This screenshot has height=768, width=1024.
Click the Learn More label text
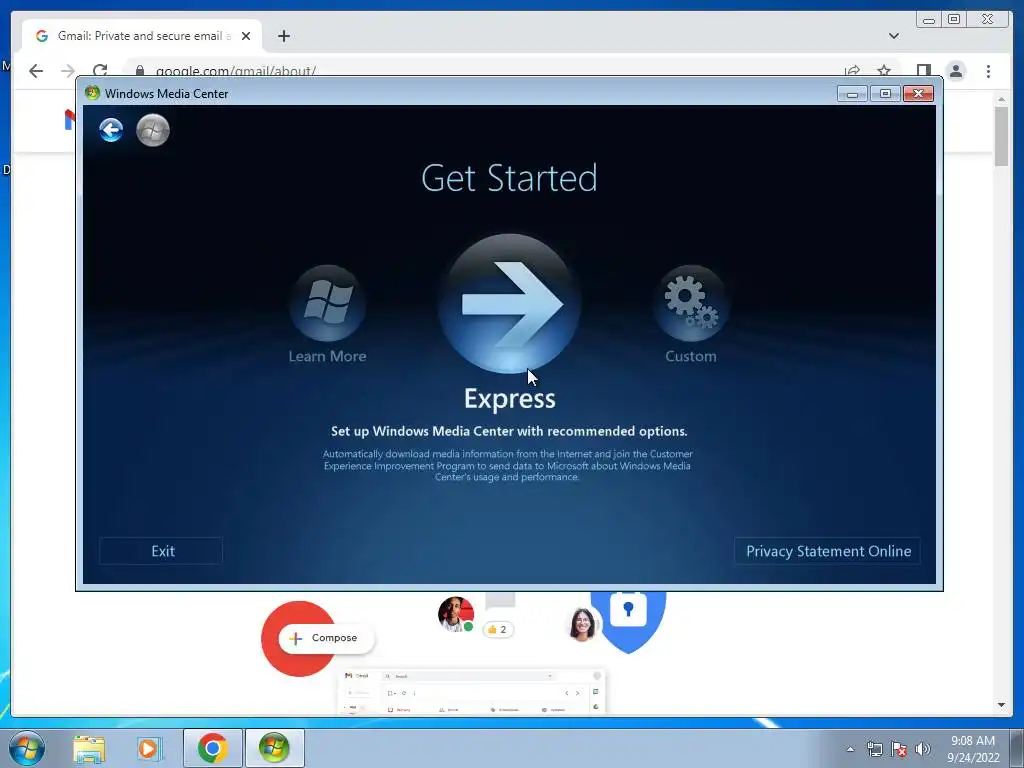tap(327, 357)
